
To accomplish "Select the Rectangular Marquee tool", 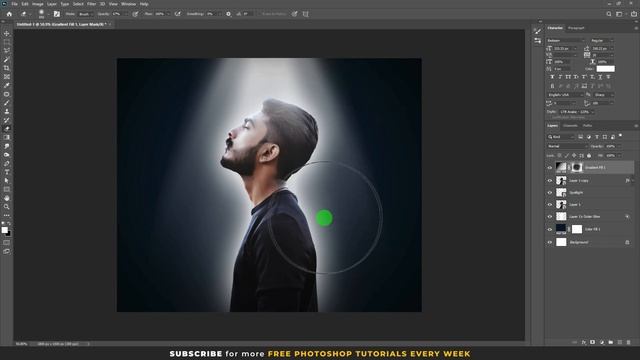I will click(x=7, y=42).
